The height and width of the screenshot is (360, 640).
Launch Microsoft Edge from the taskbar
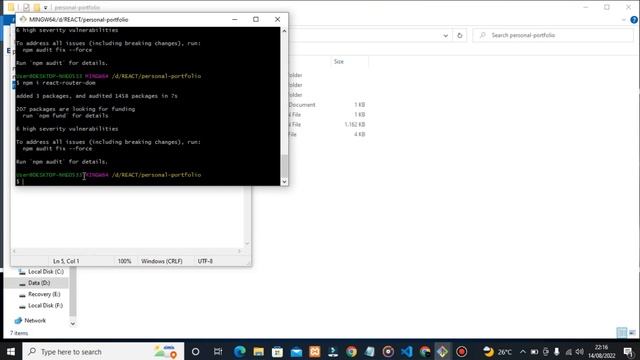[x=240, y=351]
